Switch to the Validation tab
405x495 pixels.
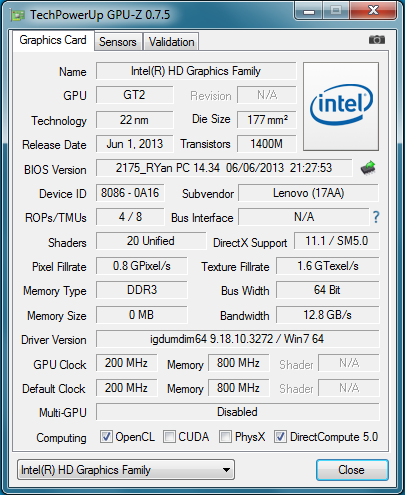tap(171, 42)
